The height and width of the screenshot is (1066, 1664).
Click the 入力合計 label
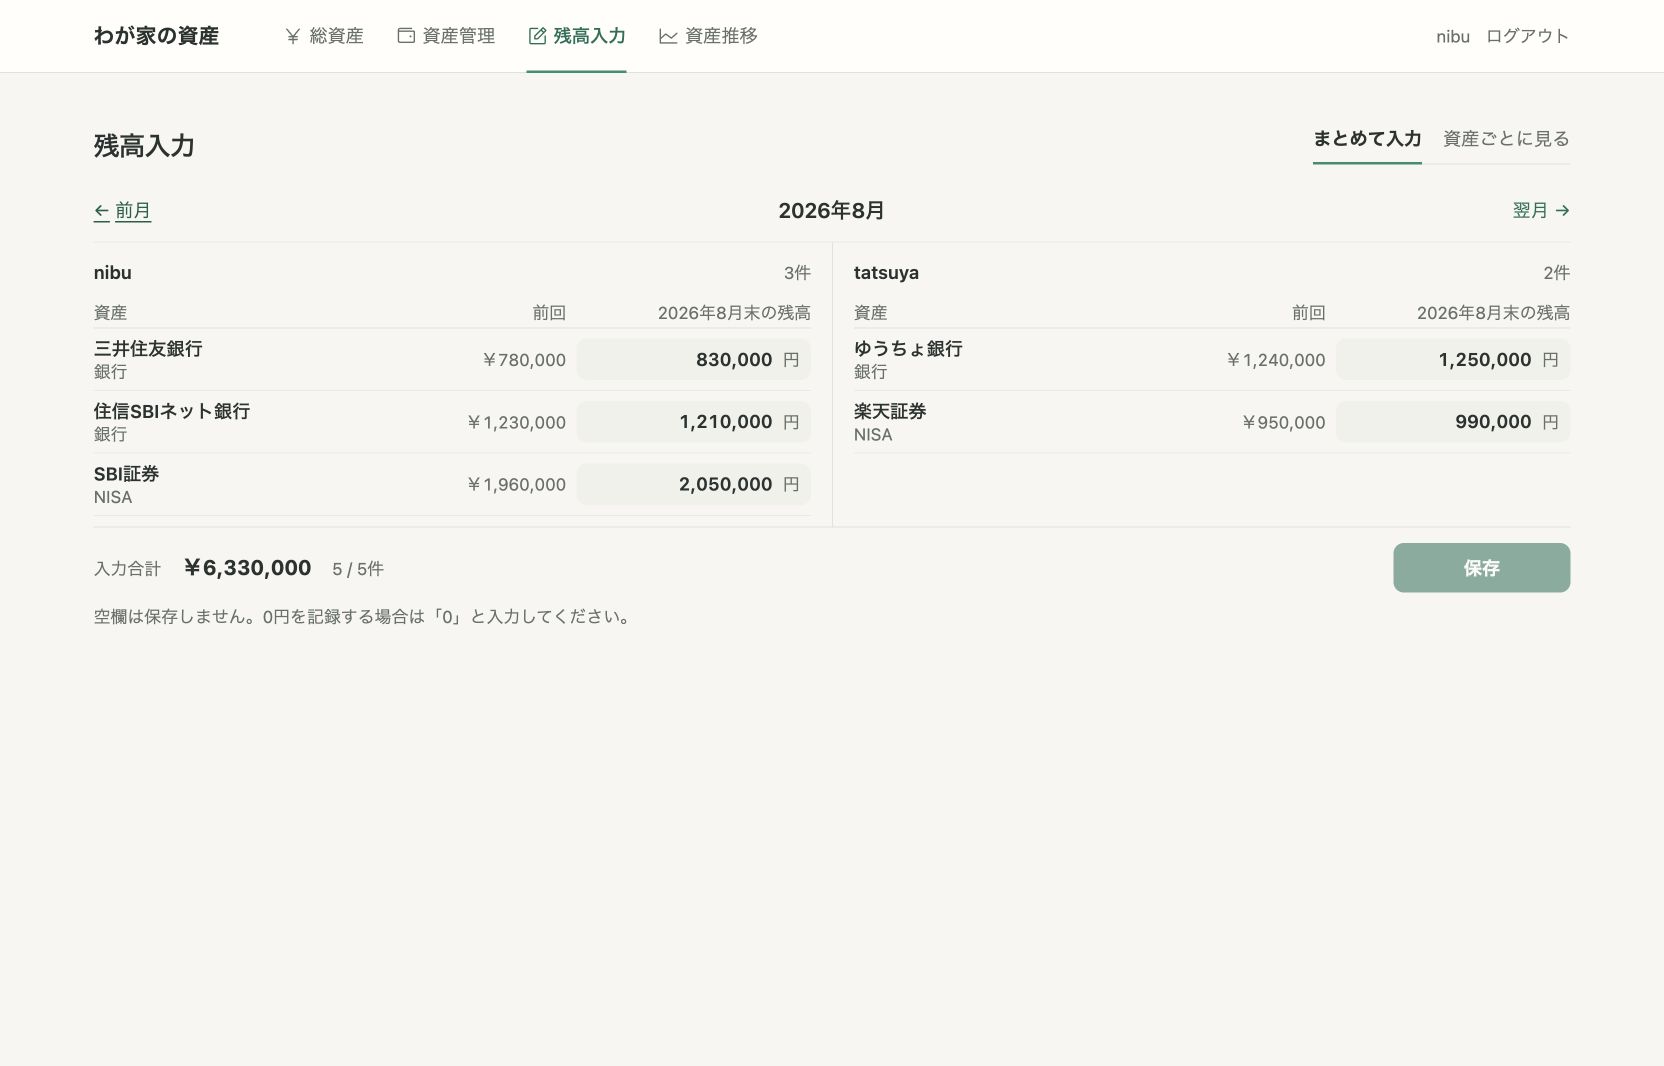pos(127,569)
